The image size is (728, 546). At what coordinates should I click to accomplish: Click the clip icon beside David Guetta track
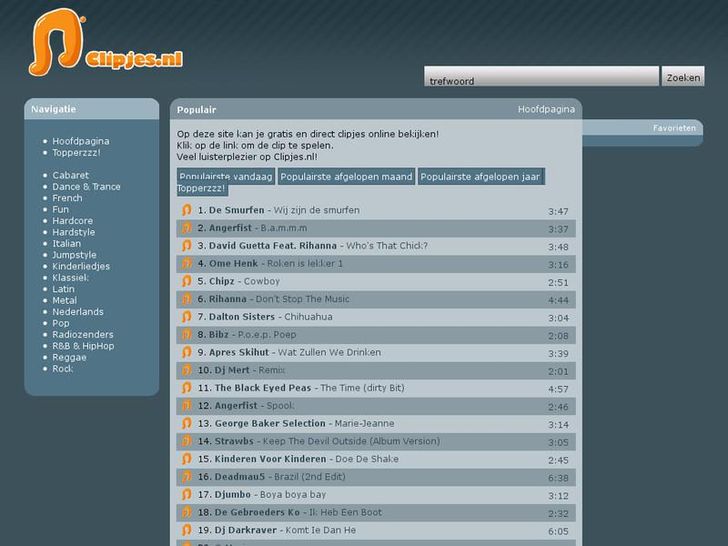(186, 246)
